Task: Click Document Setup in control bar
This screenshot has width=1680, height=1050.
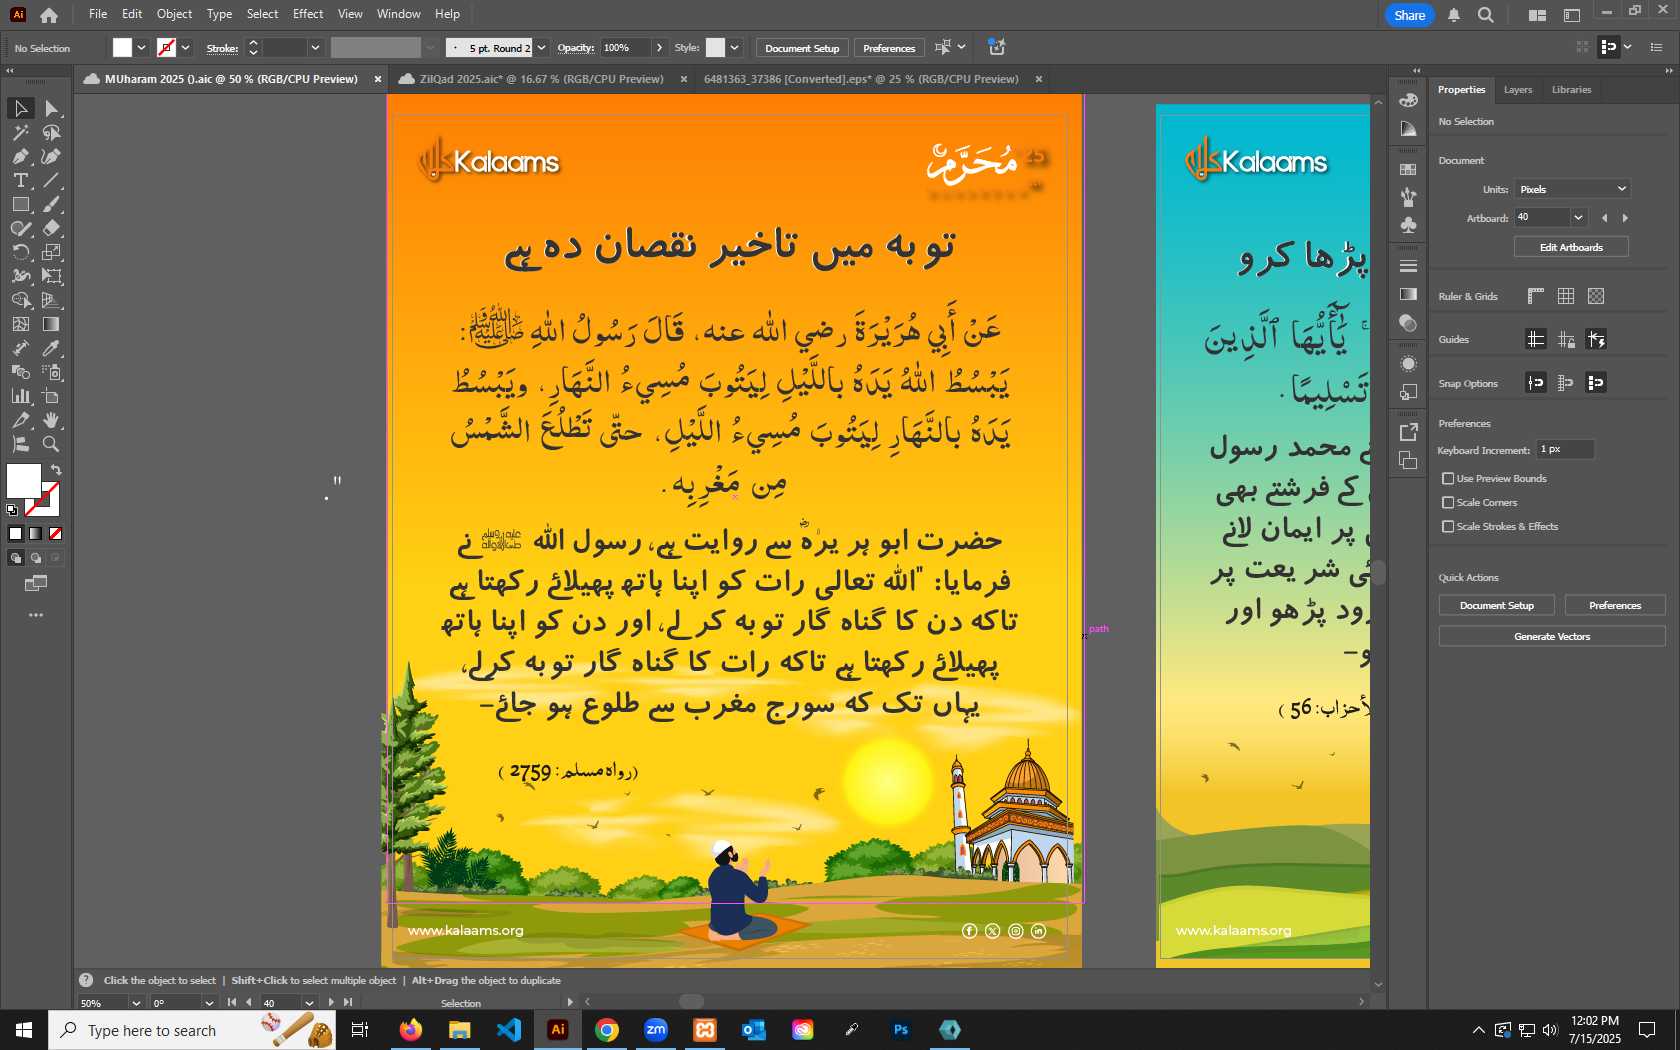Action: (x=802, y=48)
